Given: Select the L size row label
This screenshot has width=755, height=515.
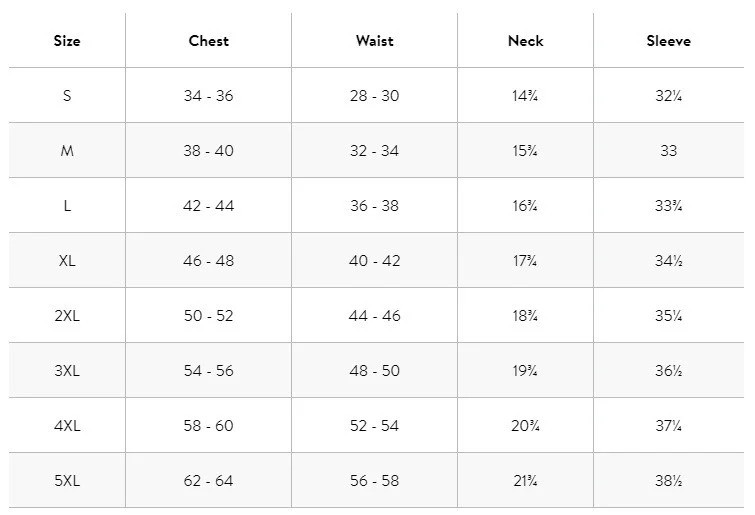Looking at the screenshot, I should pos(67,206).
